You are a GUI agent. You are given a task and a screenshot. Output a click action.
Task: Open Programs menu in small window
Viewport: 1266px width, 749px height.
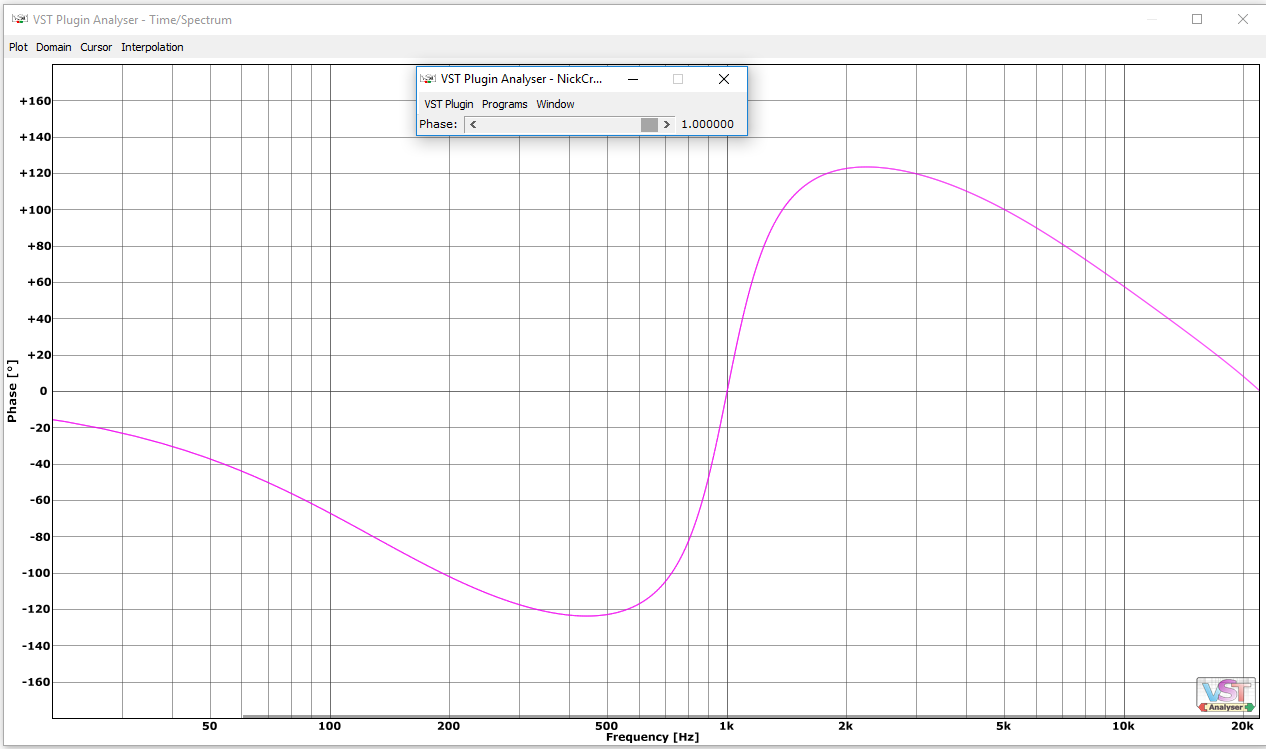pyautogui.click(x=505, y=104)
